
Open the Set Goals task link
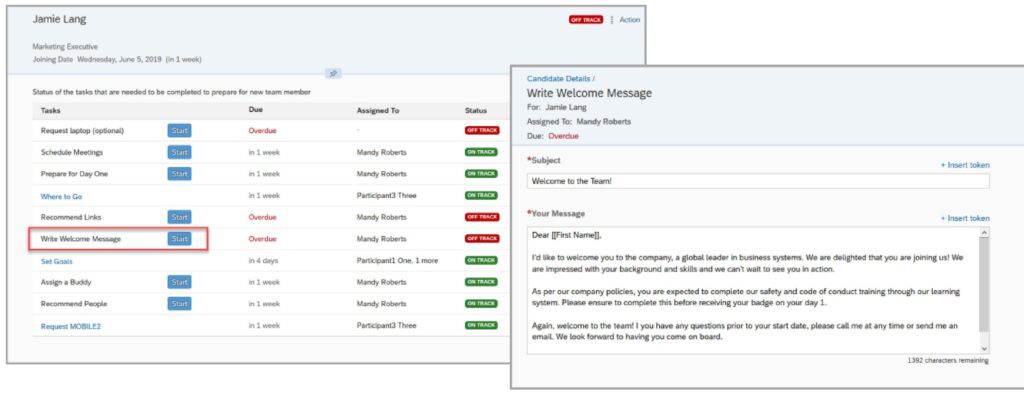[57, 261]
